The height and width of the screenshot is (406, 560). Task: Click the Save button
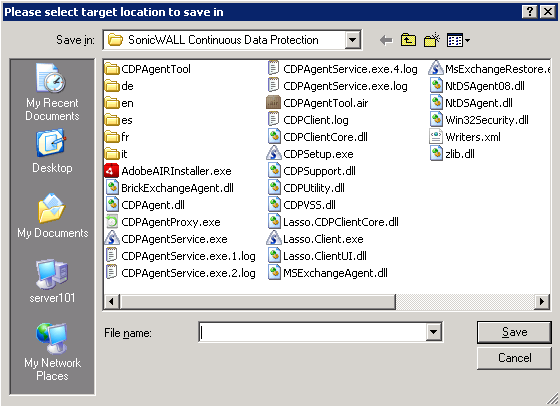click(x=514, y=332)
